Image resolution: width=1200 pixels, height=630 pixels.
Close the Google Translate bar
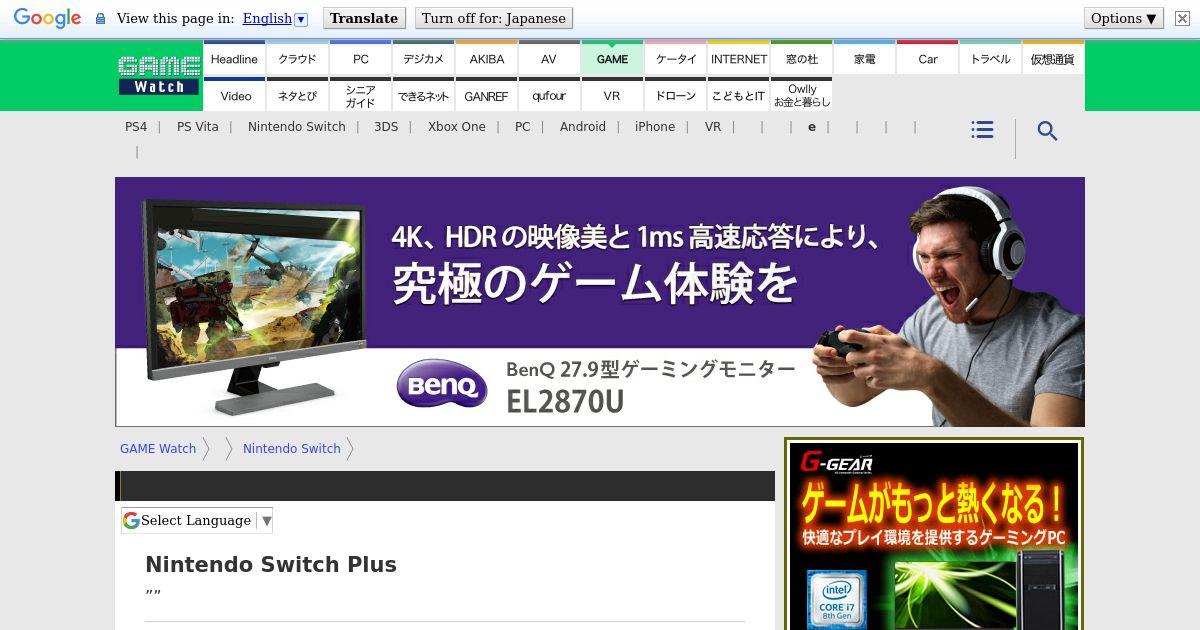[1182, 18]
